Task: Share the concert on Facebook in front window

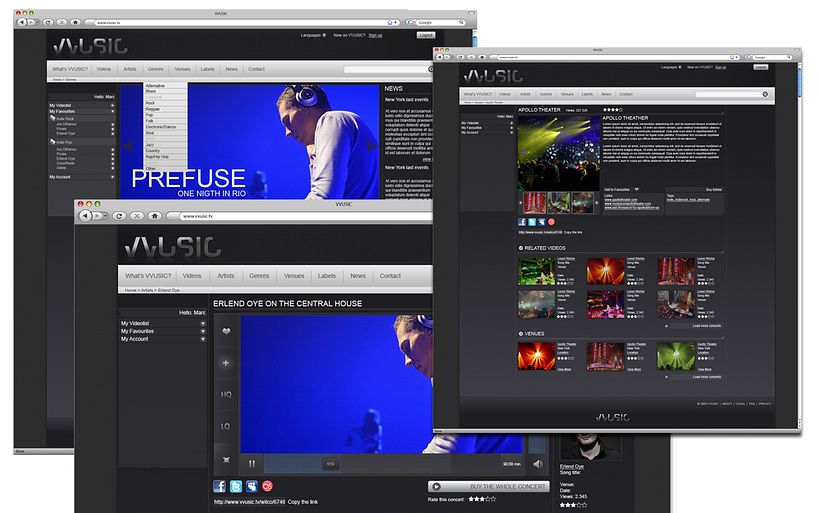Action: 220,486
